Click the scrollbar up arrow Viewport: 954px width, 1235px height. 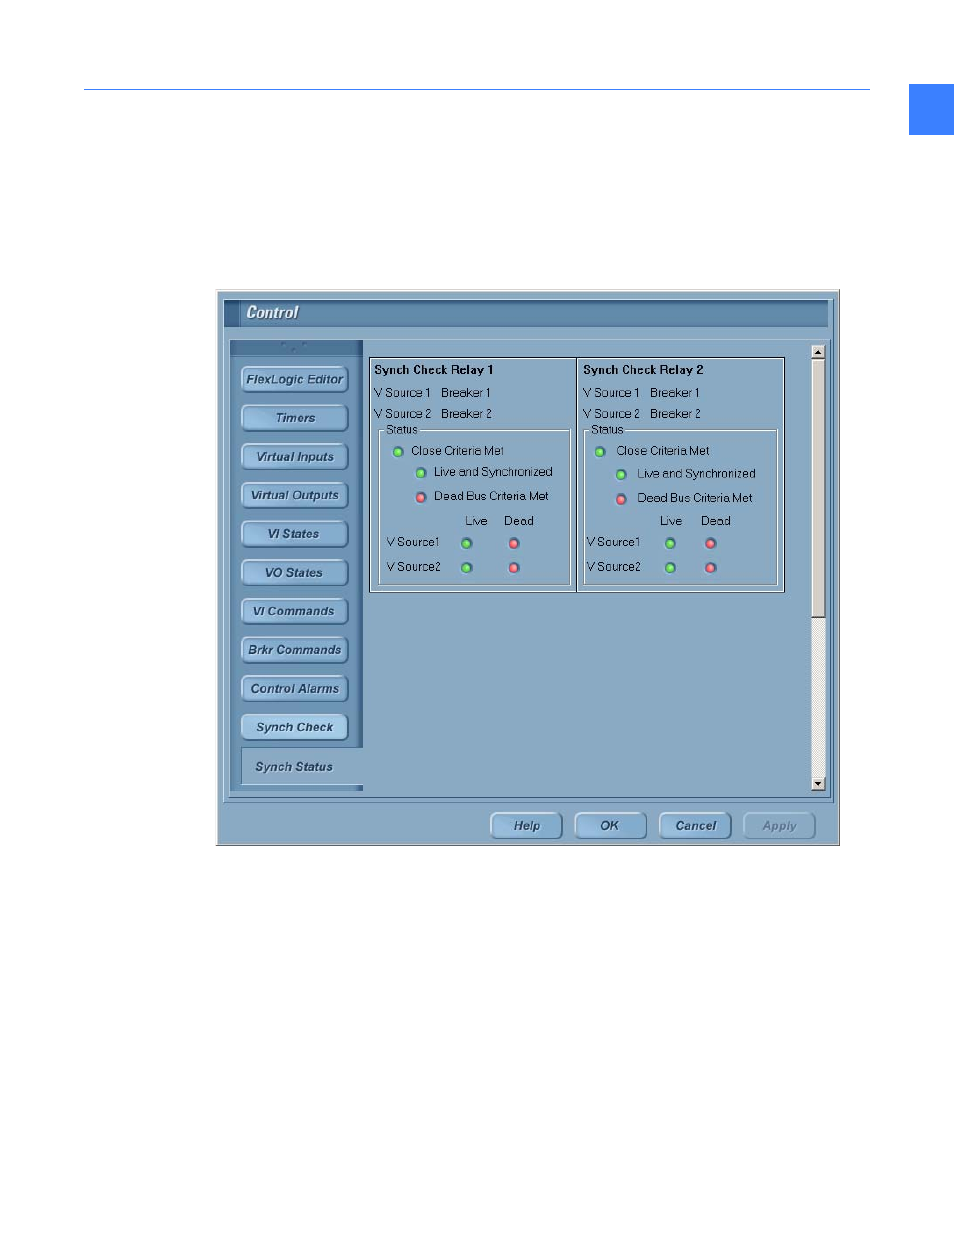click(818, 352)
